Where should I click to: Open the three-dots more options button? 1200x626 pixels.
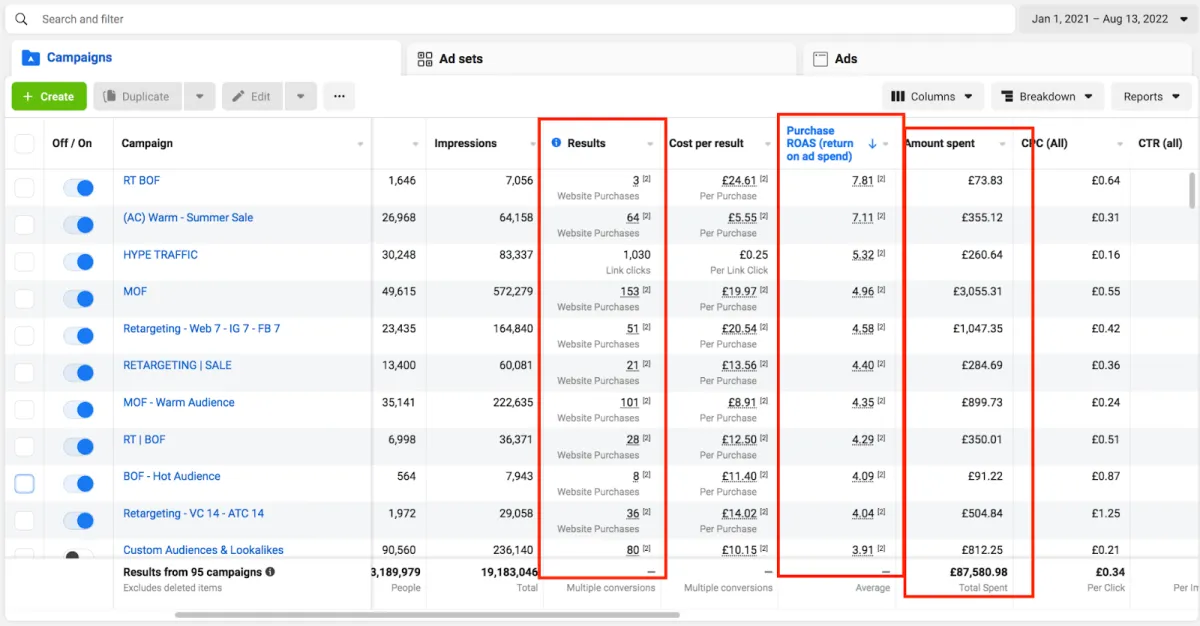click(339, 96)
